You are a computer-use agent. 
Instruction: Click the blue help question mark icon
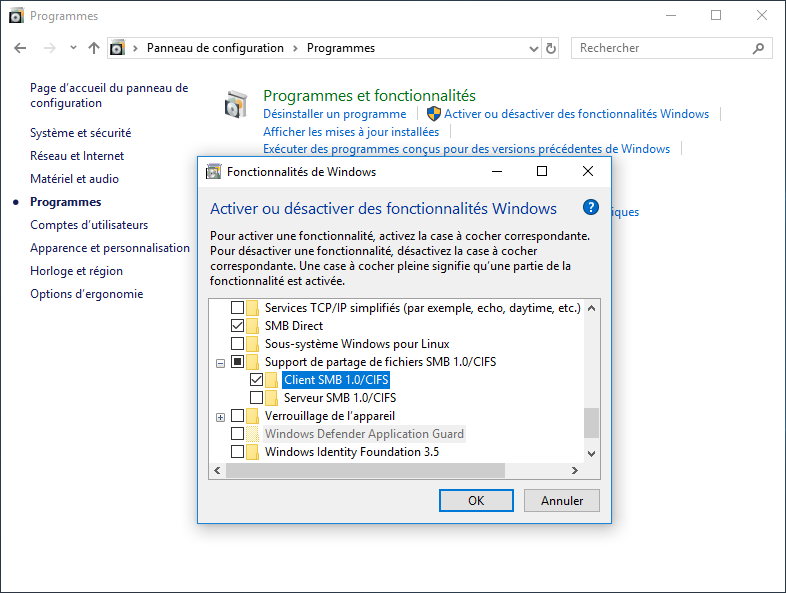(x=590, y=208)
